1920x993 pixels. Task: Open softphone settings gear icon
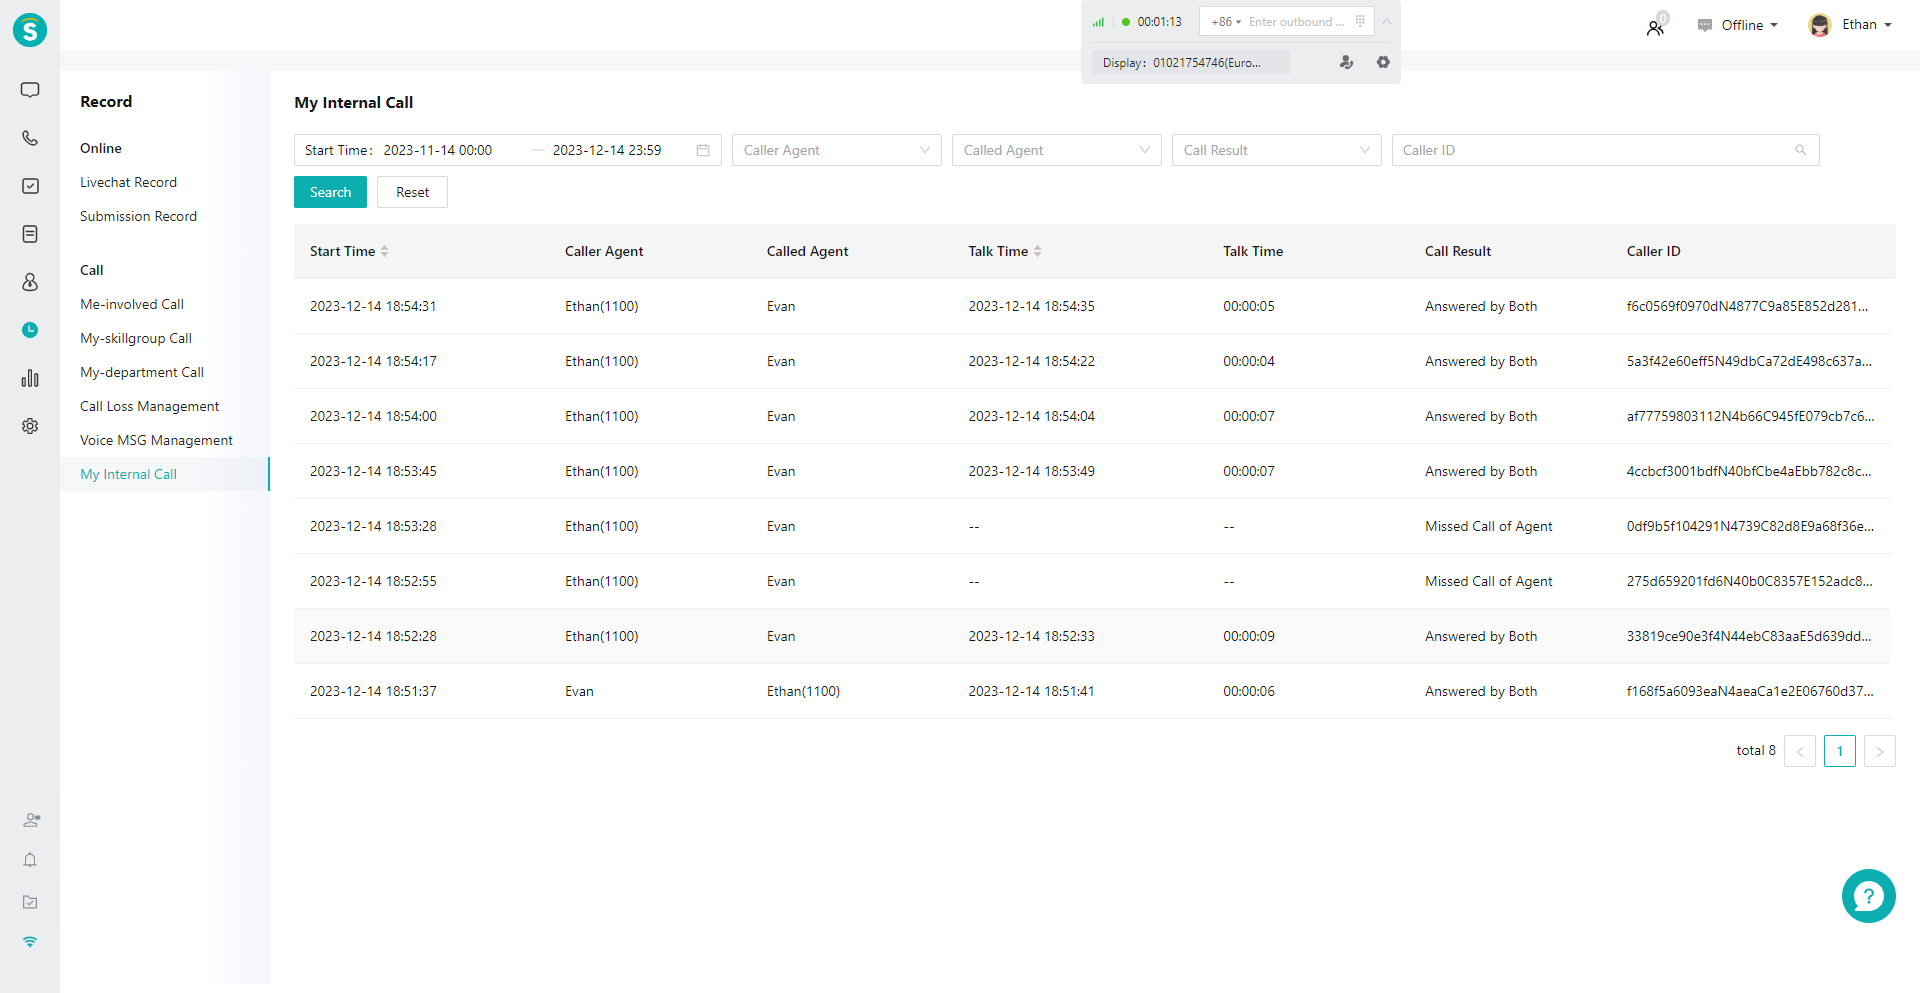click(x=1383, y=62)
